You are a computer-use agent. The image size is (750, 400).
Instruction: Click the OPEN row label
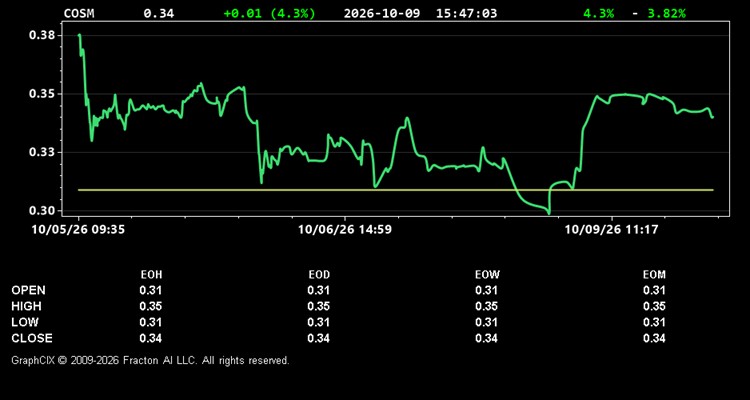click(x=28, y=290)
